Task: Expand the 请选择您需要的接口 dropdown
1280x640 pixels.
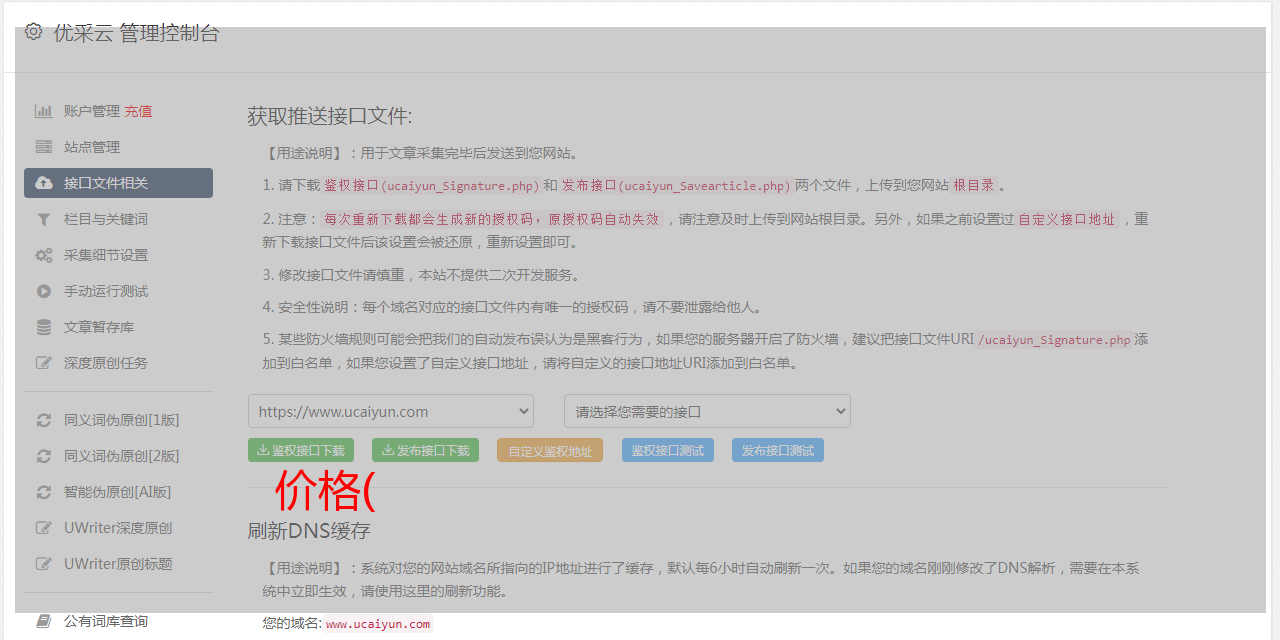Action: coord(707,411)
